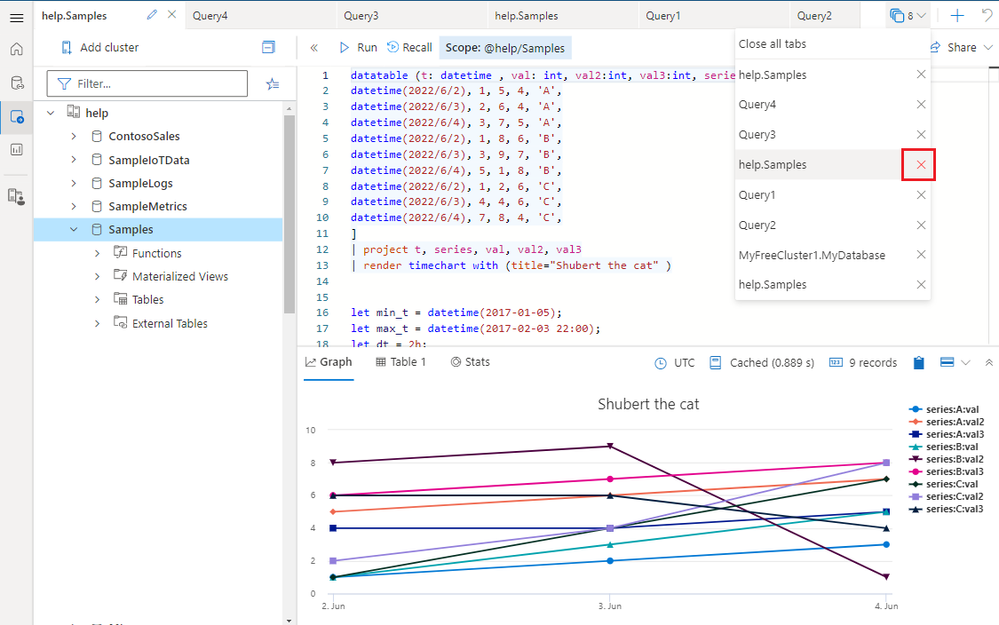Close Query4 from tabs list
Screen dimensions: 999x625
coord(921,104)
